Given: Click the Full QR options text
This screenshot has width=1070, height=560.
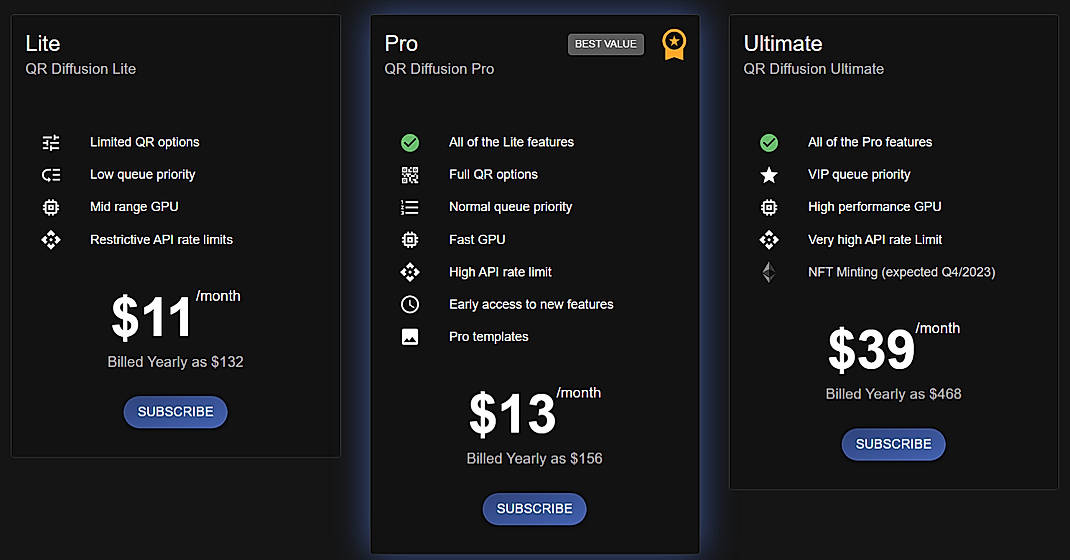Looking at the screenshot, I should click(x=493, y=175).
